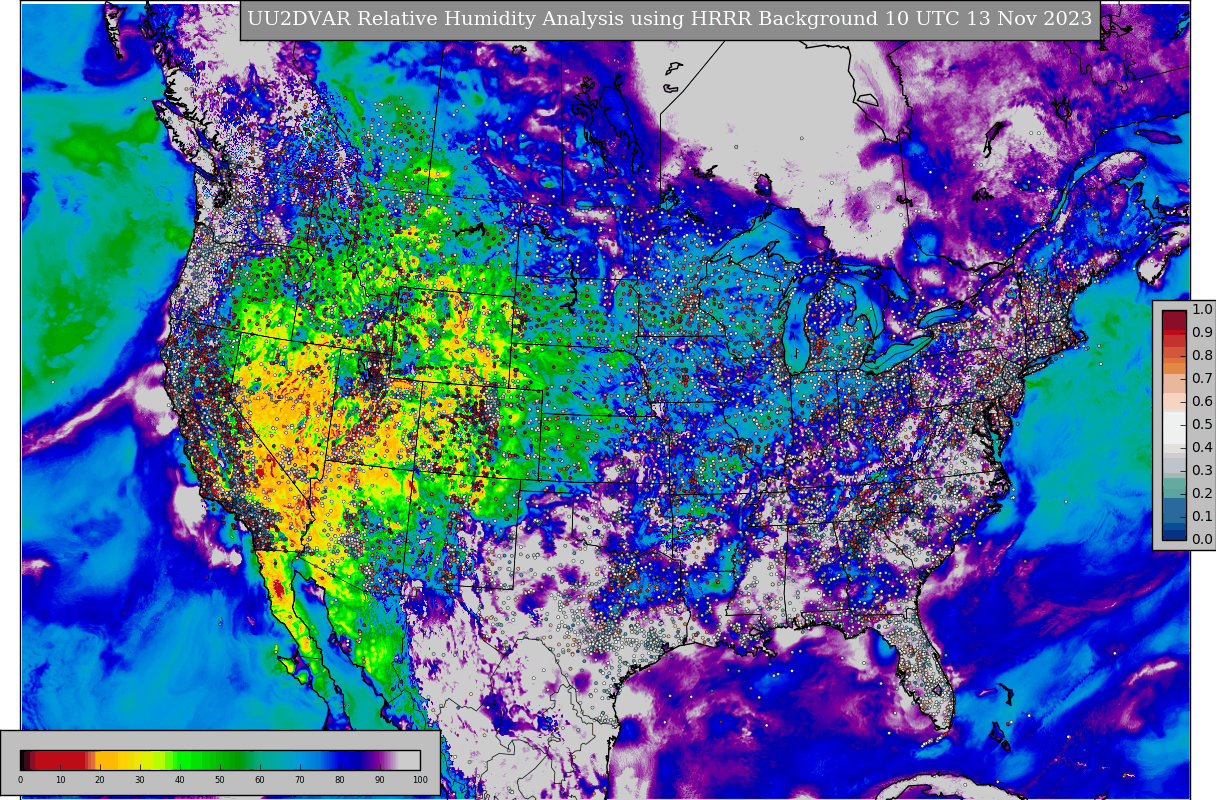
Task: Click the "0.3" label on the vertical colorbar
Action: tap(1202, 471)
